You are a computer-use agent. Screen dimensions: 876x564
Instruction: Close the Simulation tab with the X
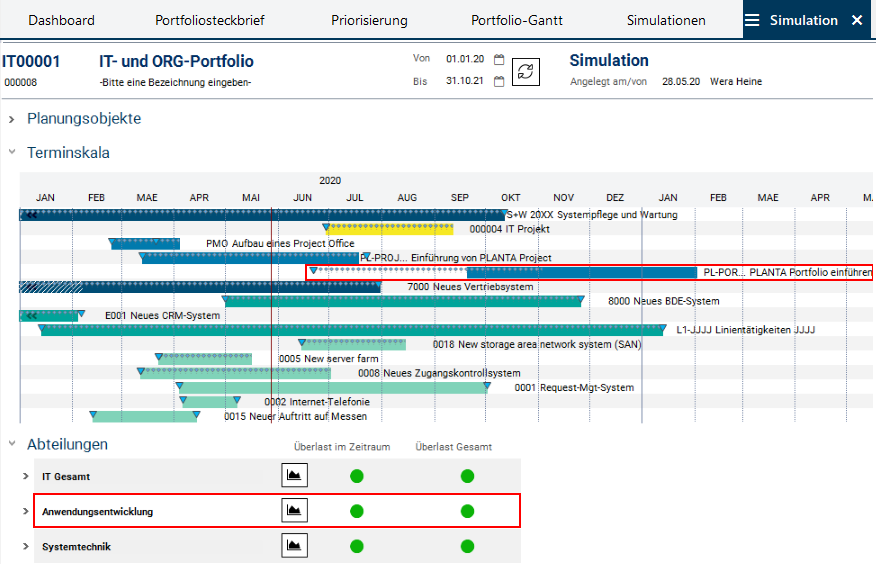coord(856,20)
